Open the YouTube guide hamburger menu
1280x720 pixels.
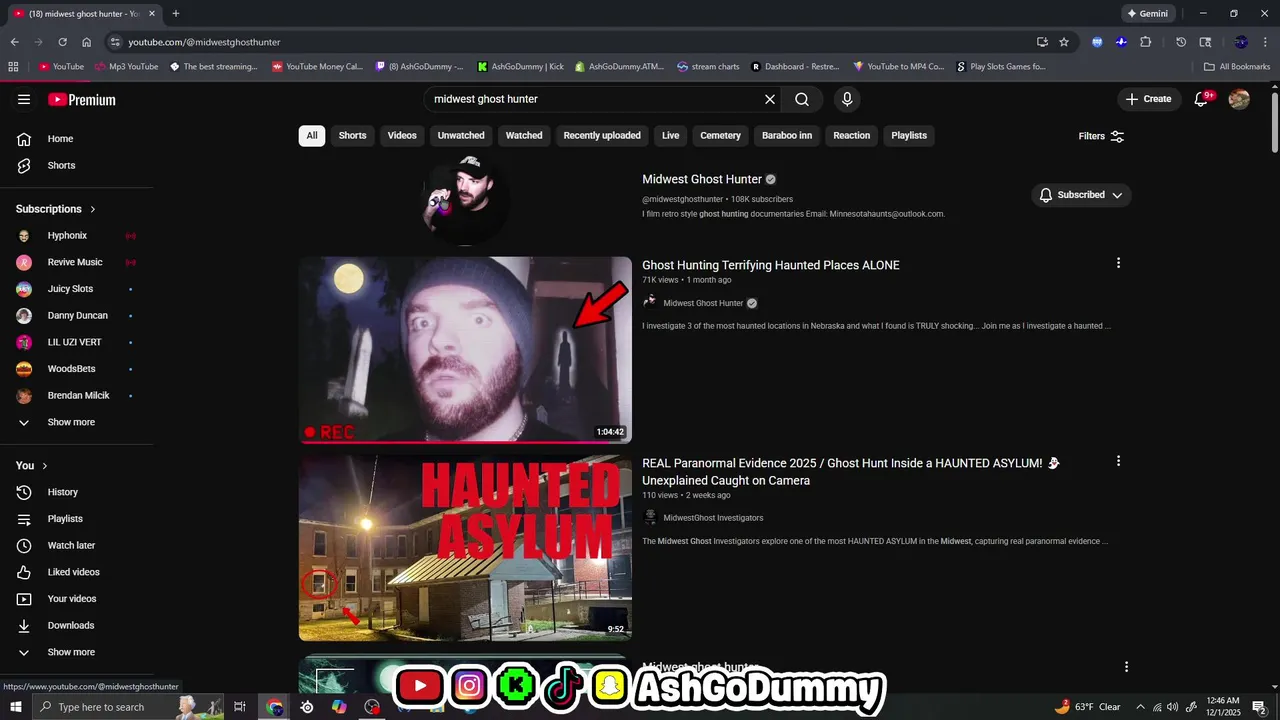tap(24, 99)
